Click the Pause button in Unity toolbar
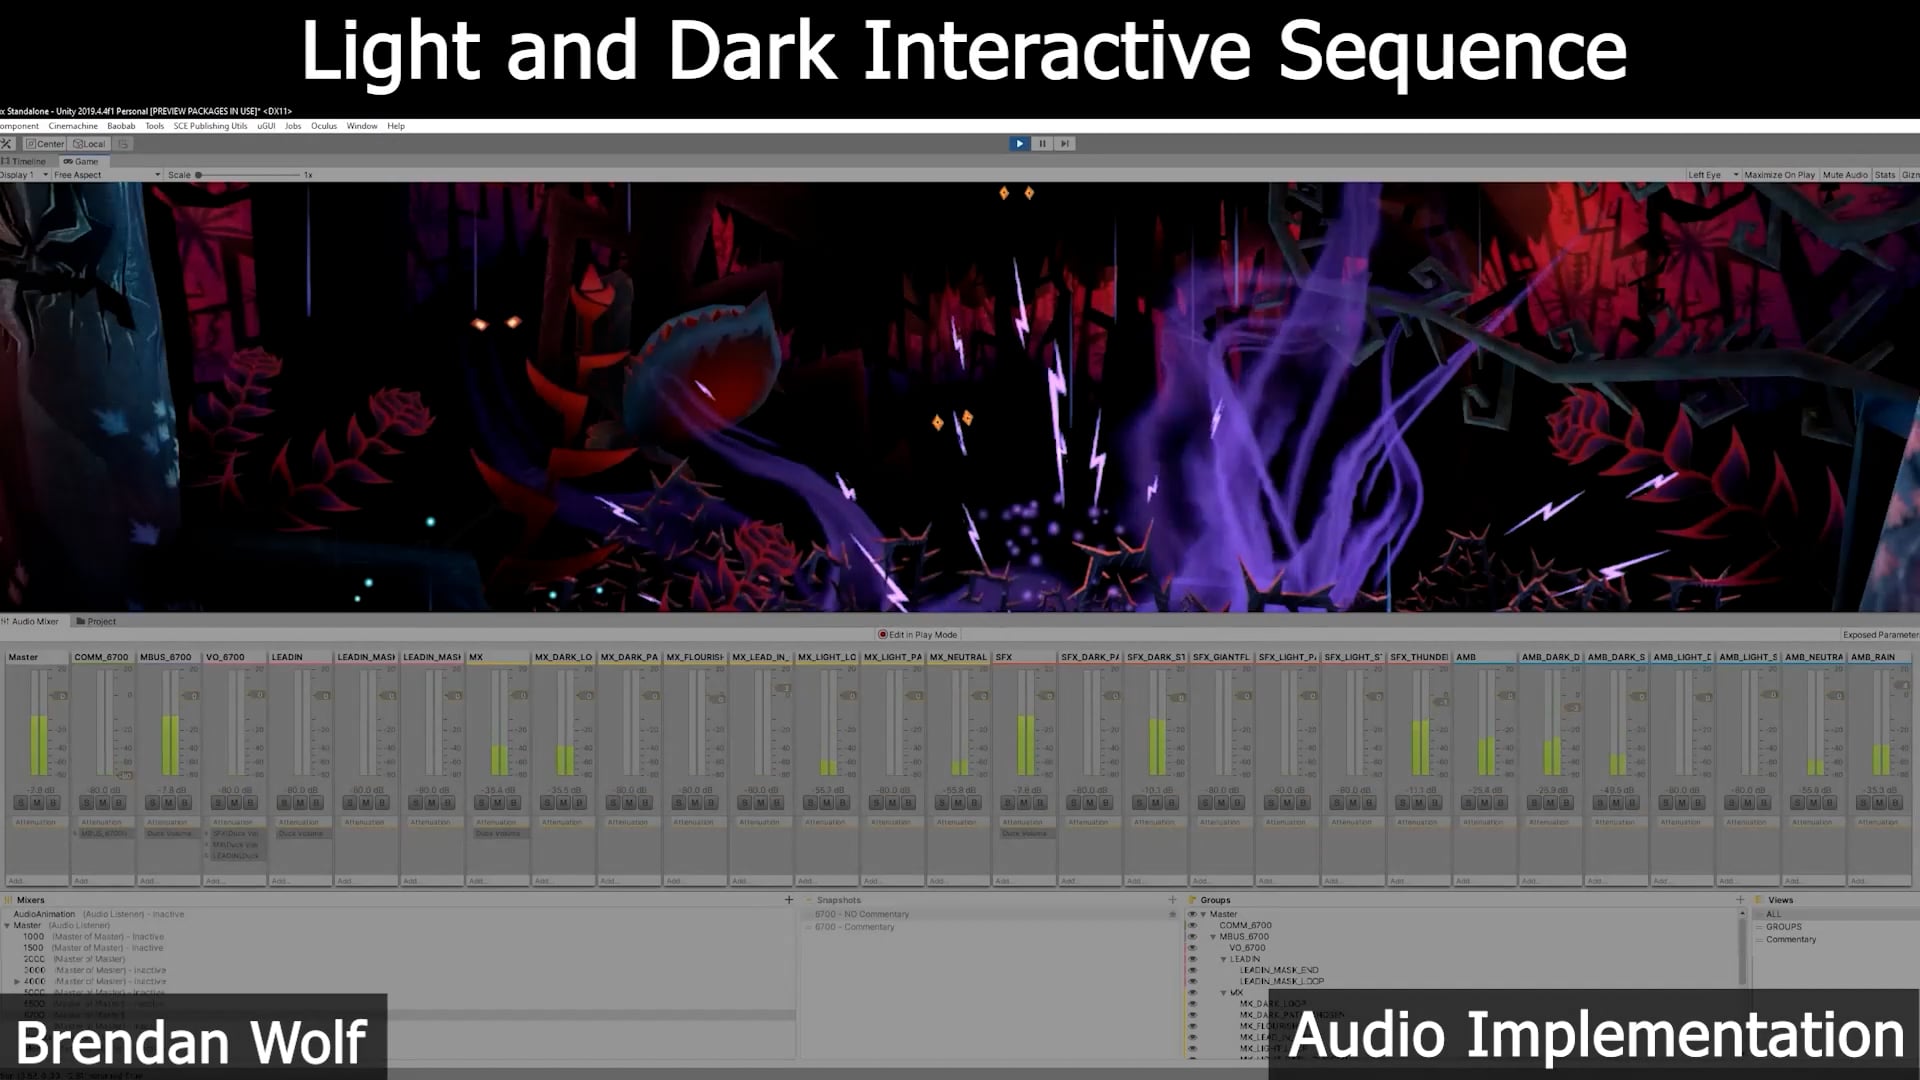 tap(1042, 144)
